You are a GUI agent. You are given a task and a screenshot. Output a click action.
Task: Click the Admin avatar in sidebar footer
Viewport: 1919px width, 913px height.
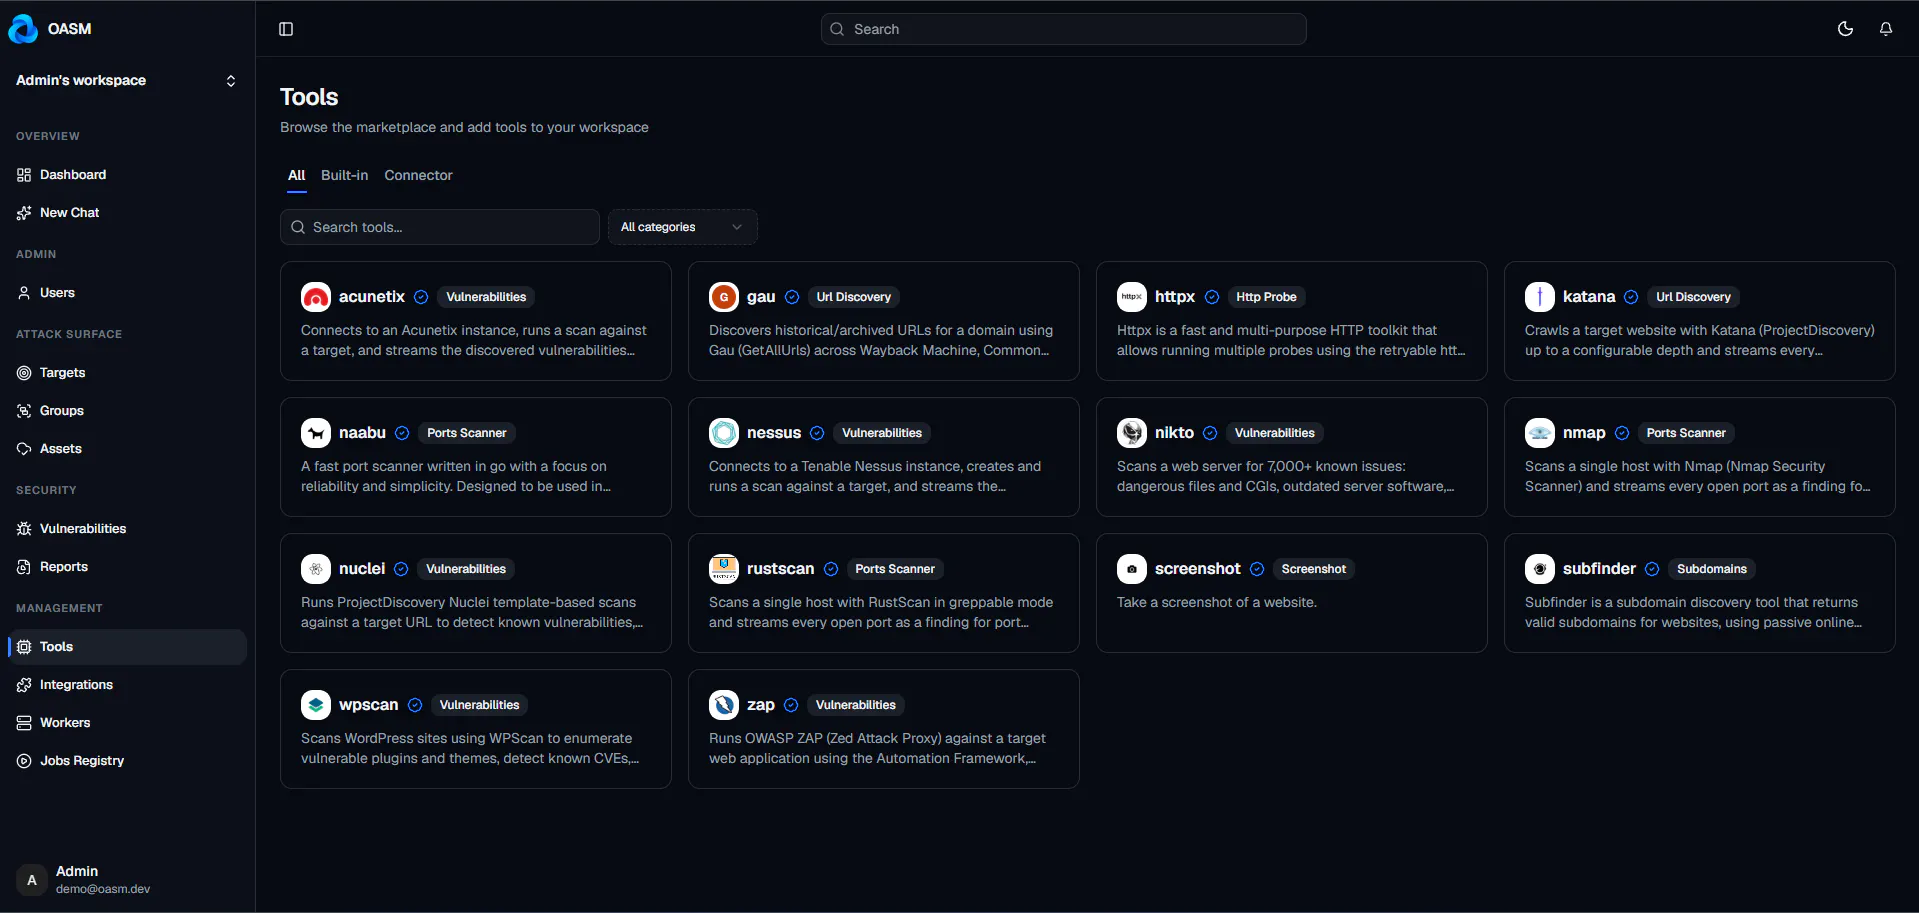(32, 880)
